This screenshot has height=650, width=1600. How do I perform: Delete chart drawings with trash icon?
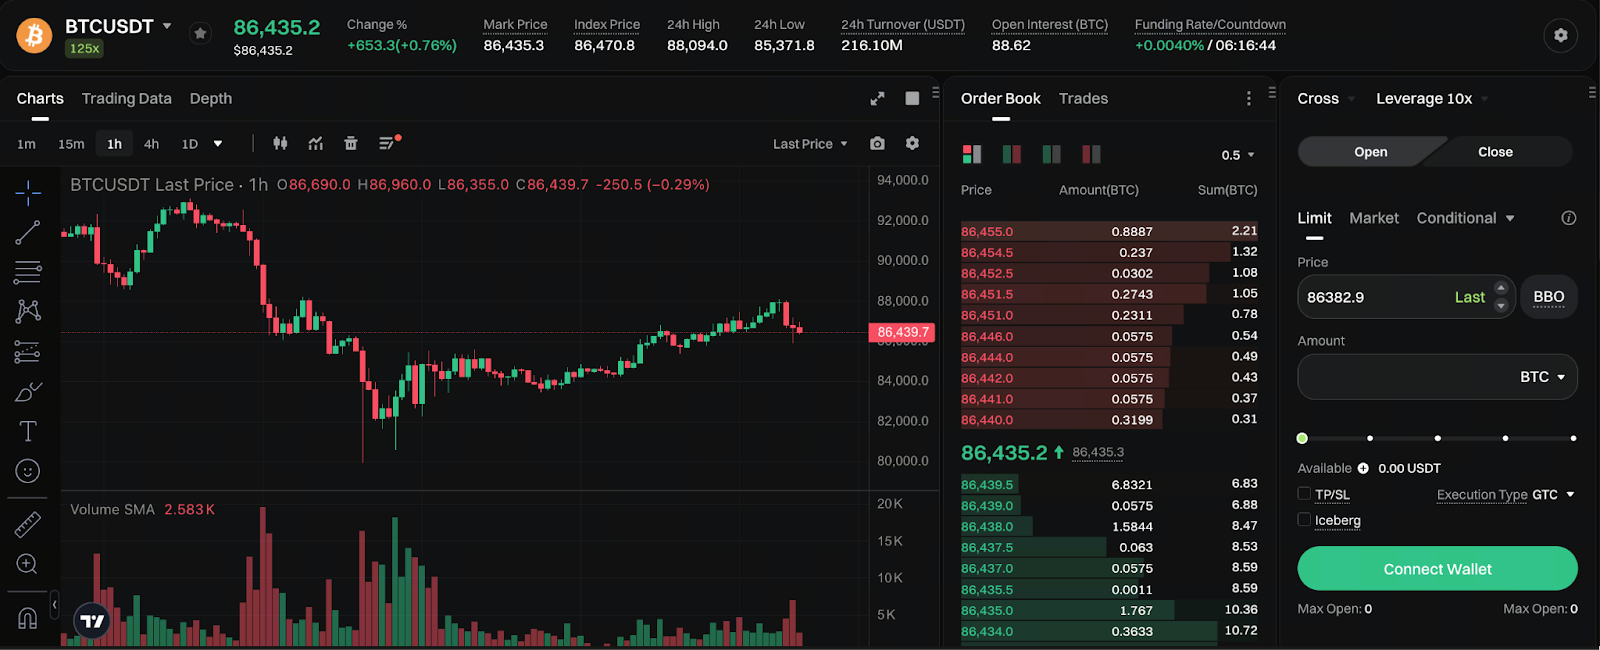351,144
